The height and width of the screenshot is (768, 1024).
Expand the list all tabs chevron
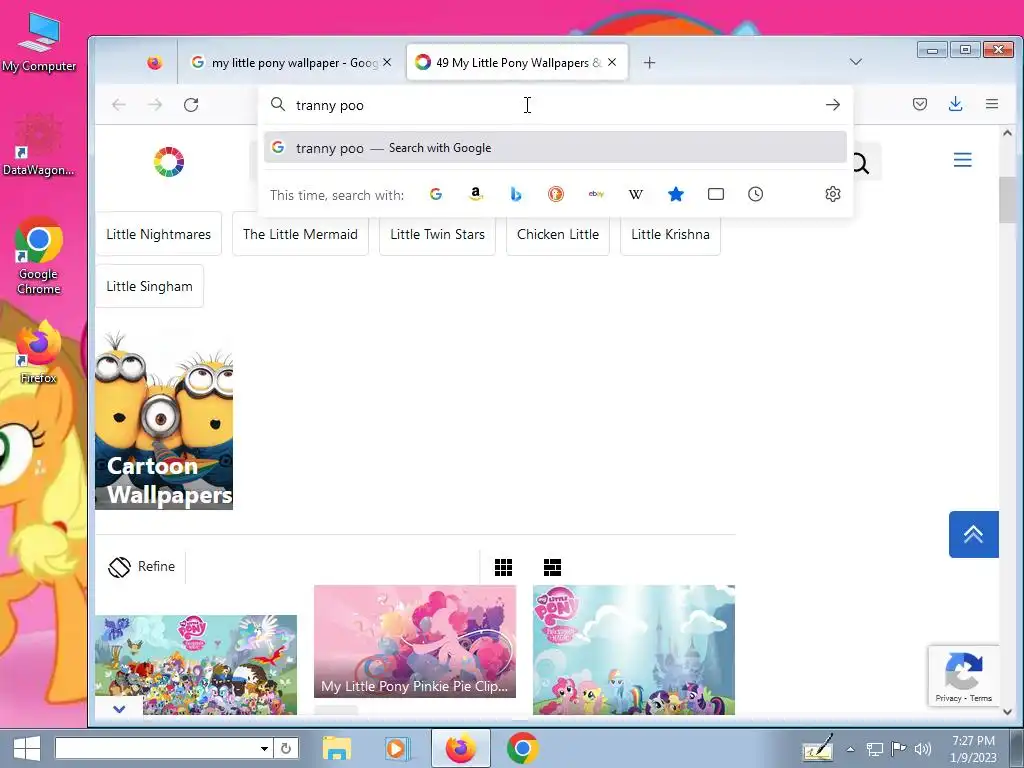856,62
